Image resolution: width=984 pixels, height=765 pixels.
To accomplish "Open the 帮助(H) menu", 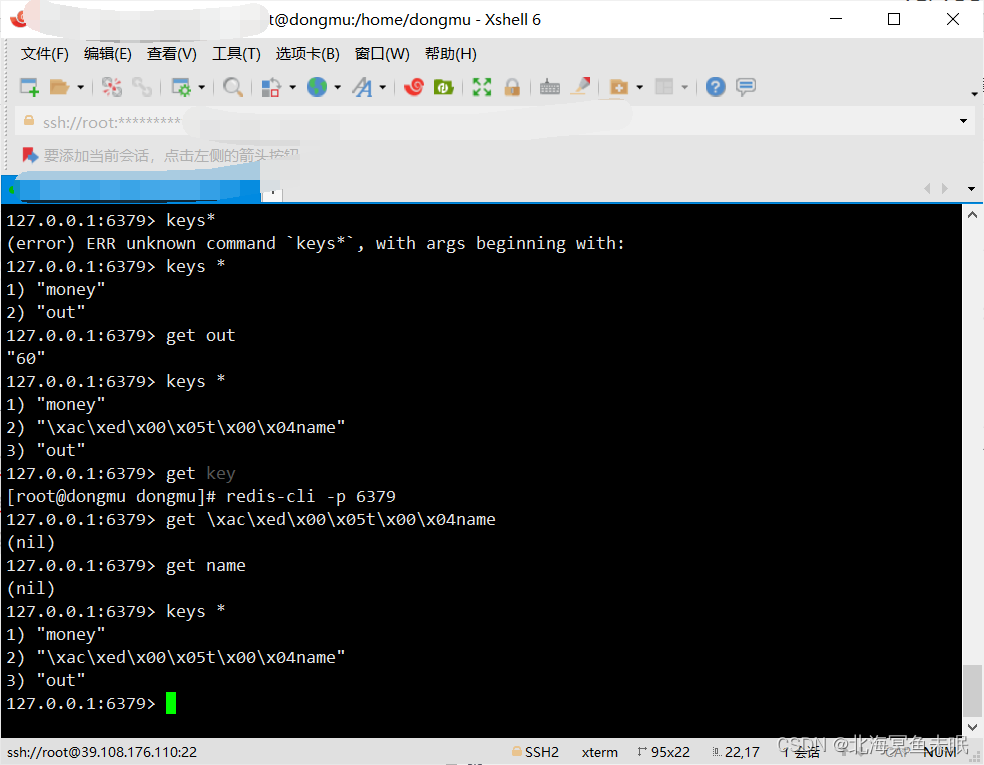I will (x=451, y=54).
